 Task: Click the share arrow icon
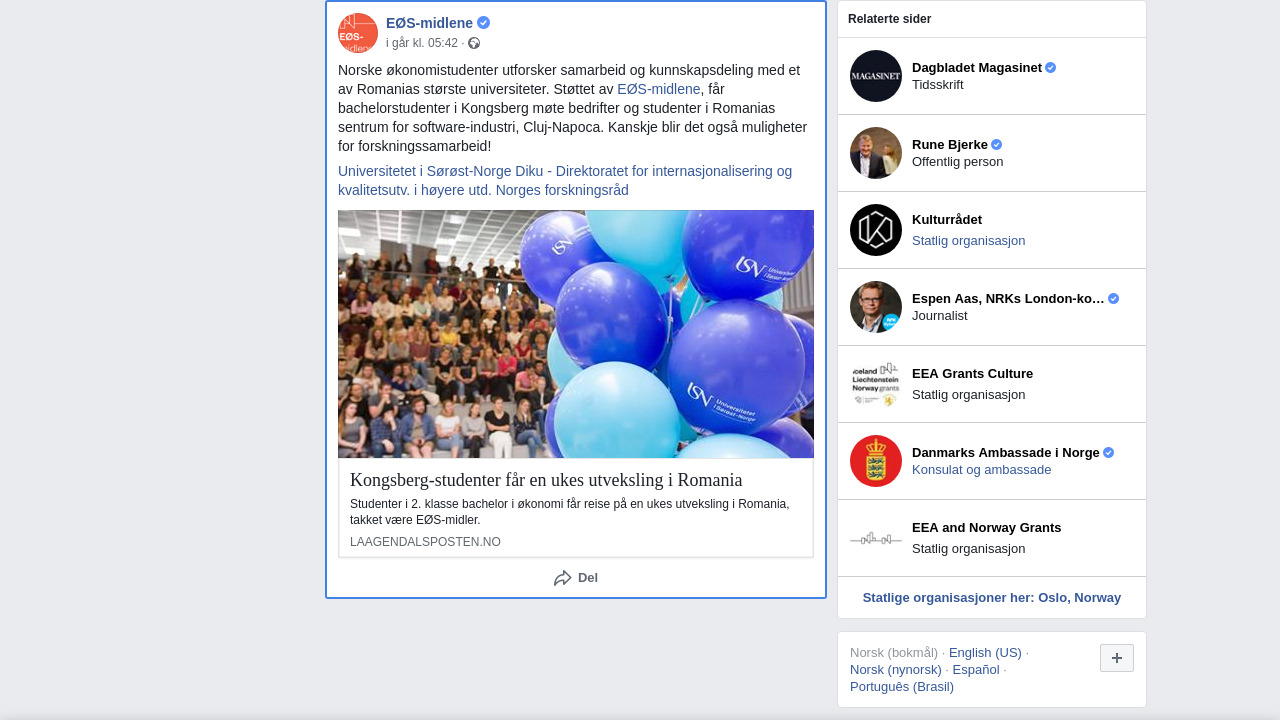563,578
